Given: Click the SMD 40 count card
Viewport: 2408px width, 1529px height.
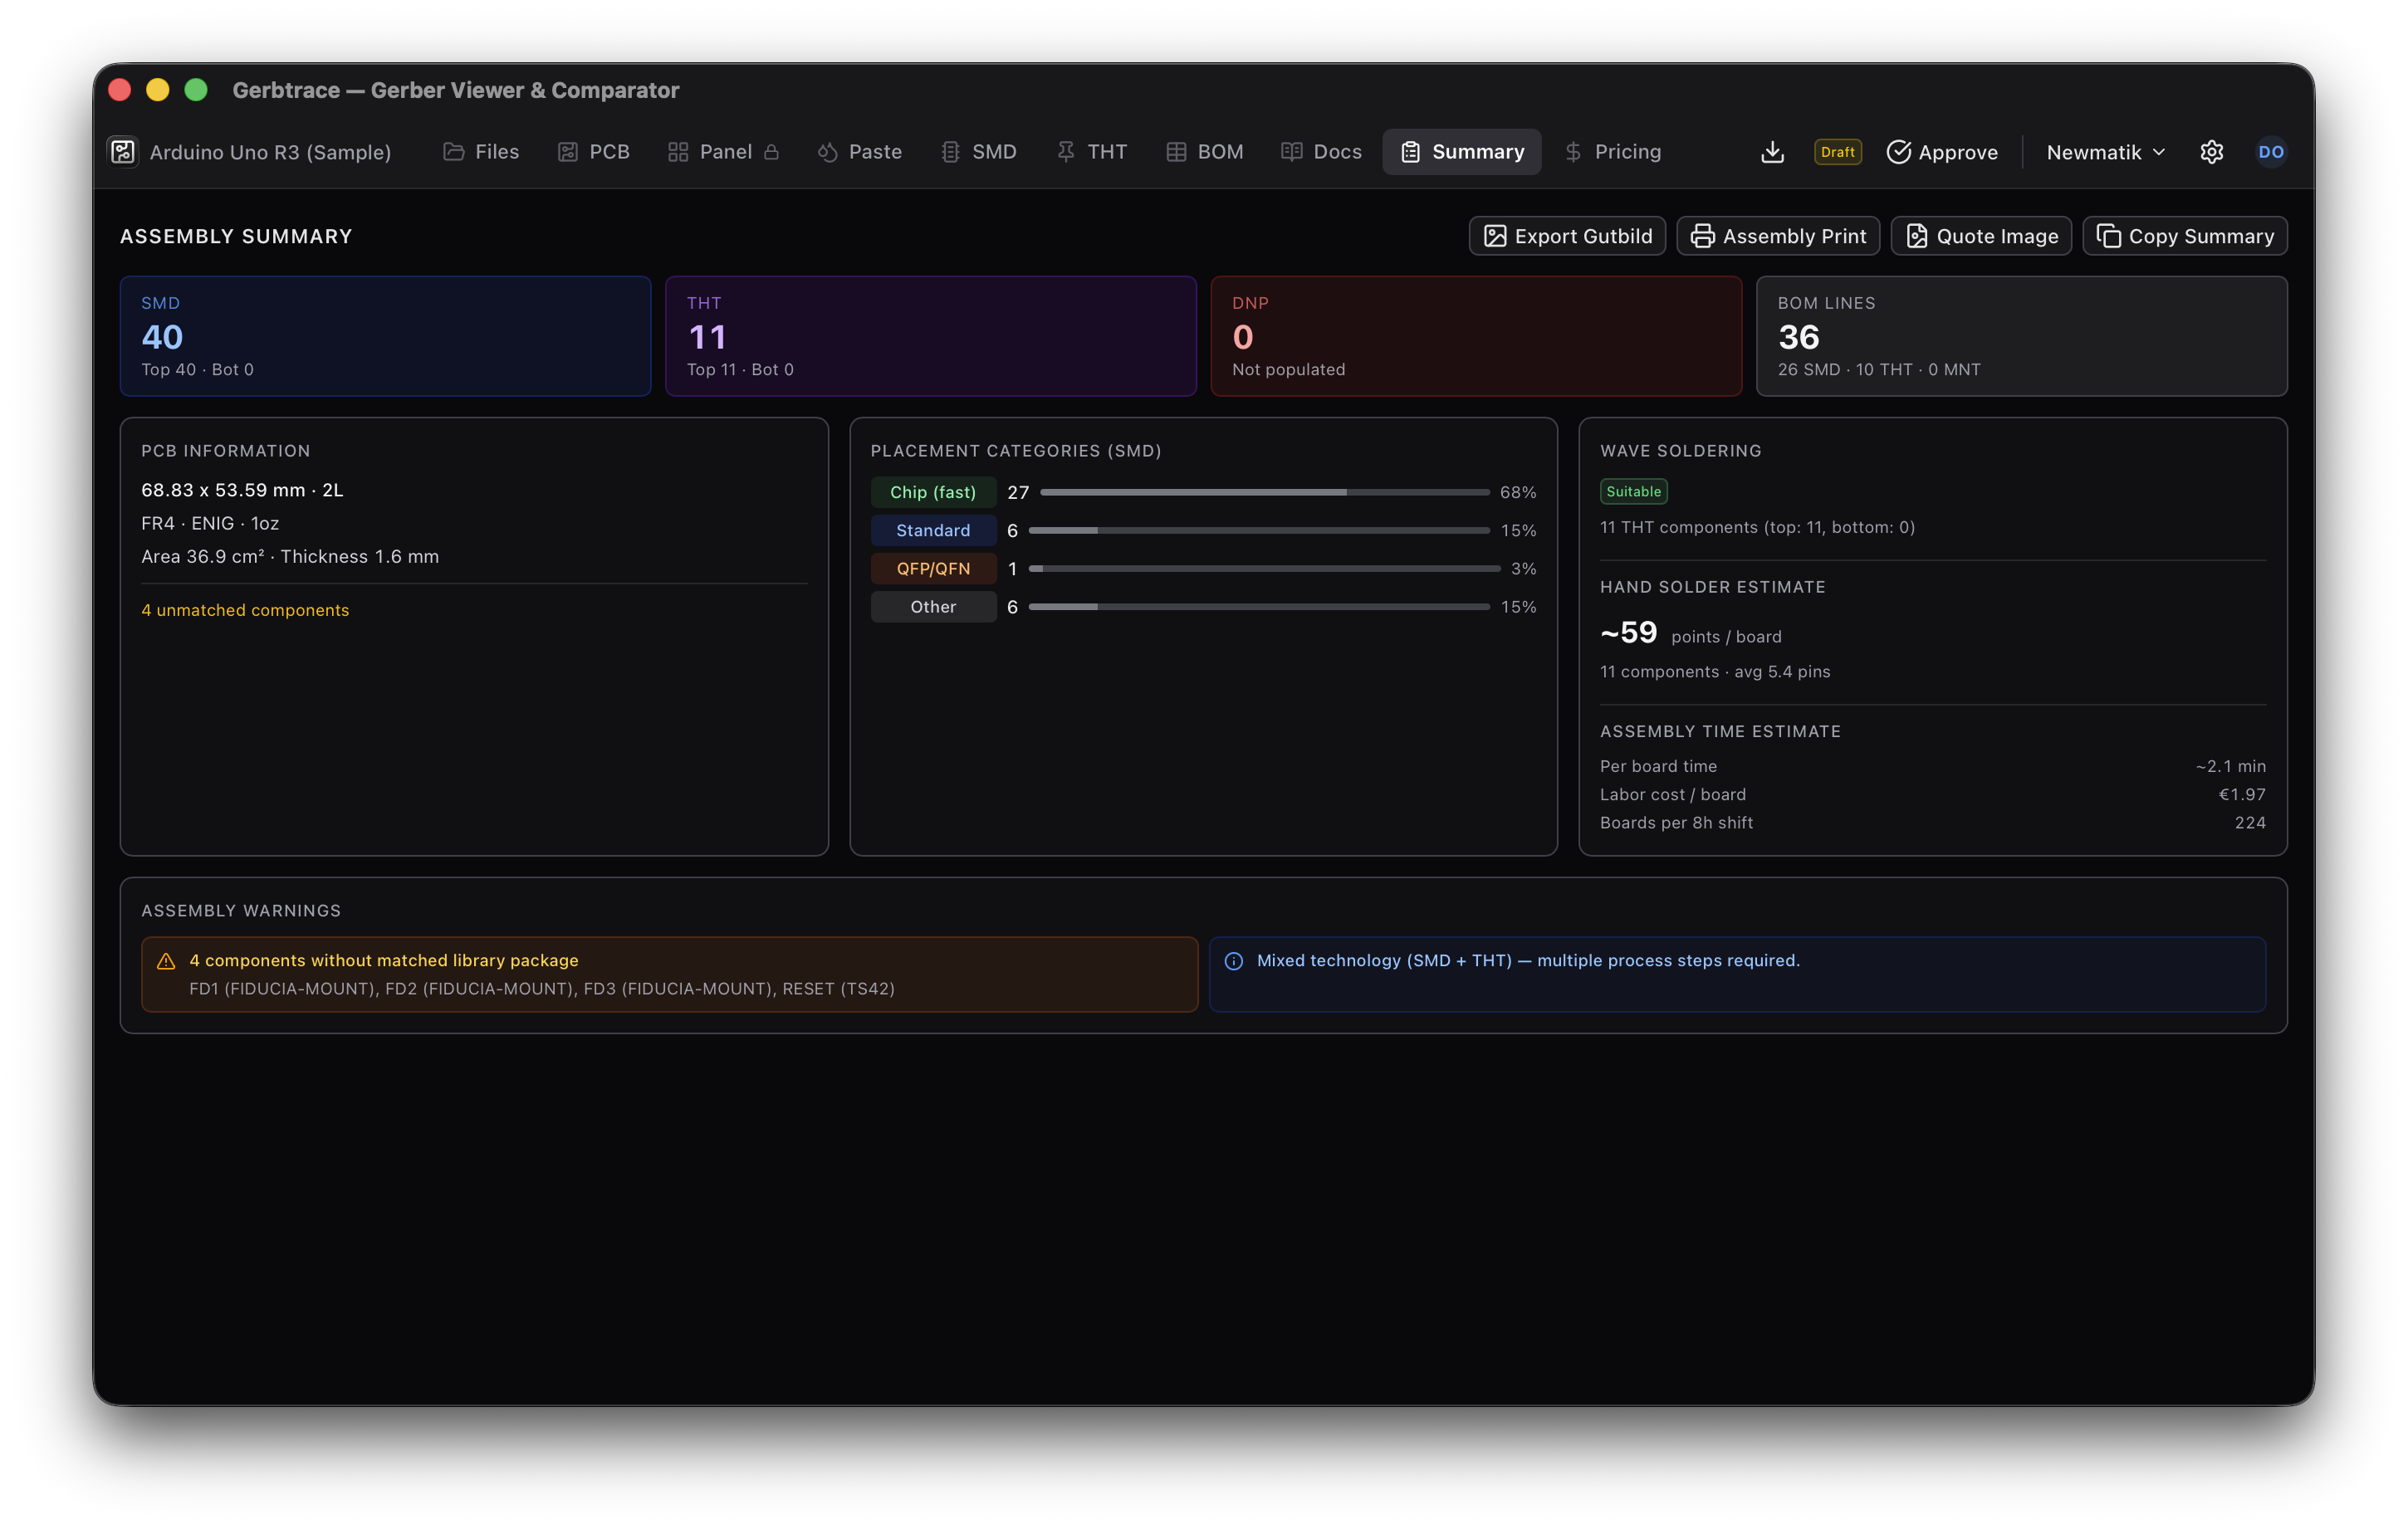Looking at the screenshot, I should click(x=385, y=336).
